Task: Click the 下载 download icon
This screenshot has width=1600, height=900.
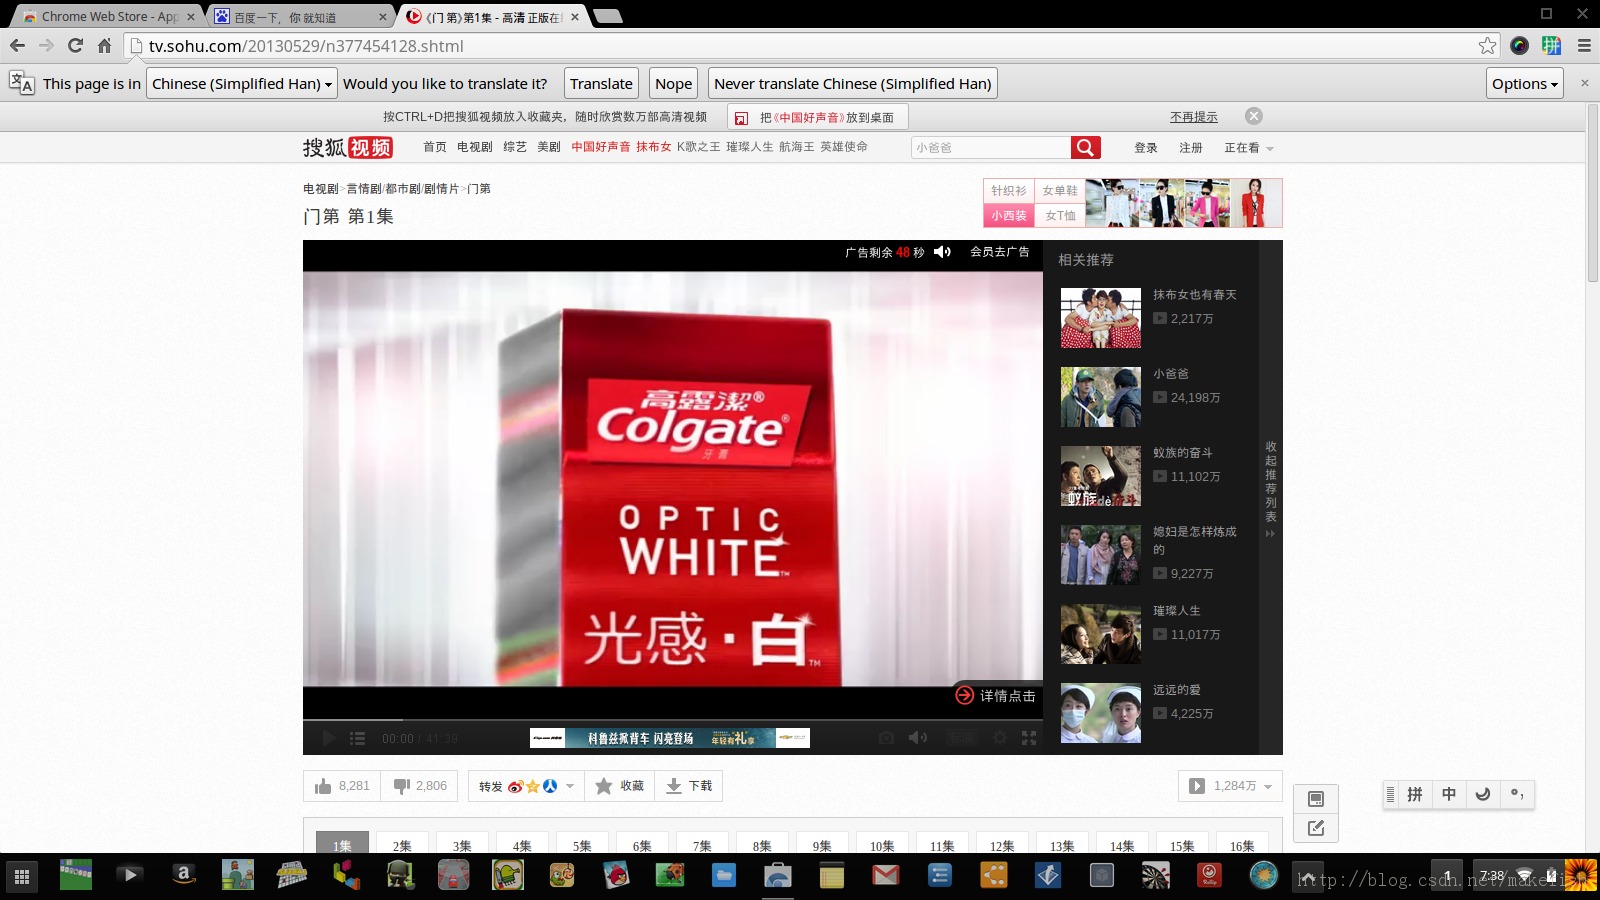Action: pyautogui.click(x=674, y=786)
